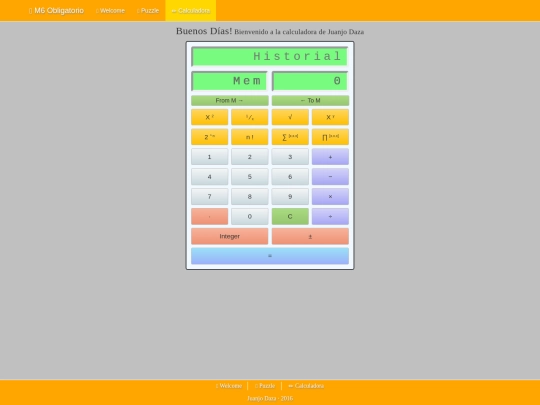This screenshot has height=405, width=540.
Task: Click the reciprocal 1/x button
Action: 250,117
